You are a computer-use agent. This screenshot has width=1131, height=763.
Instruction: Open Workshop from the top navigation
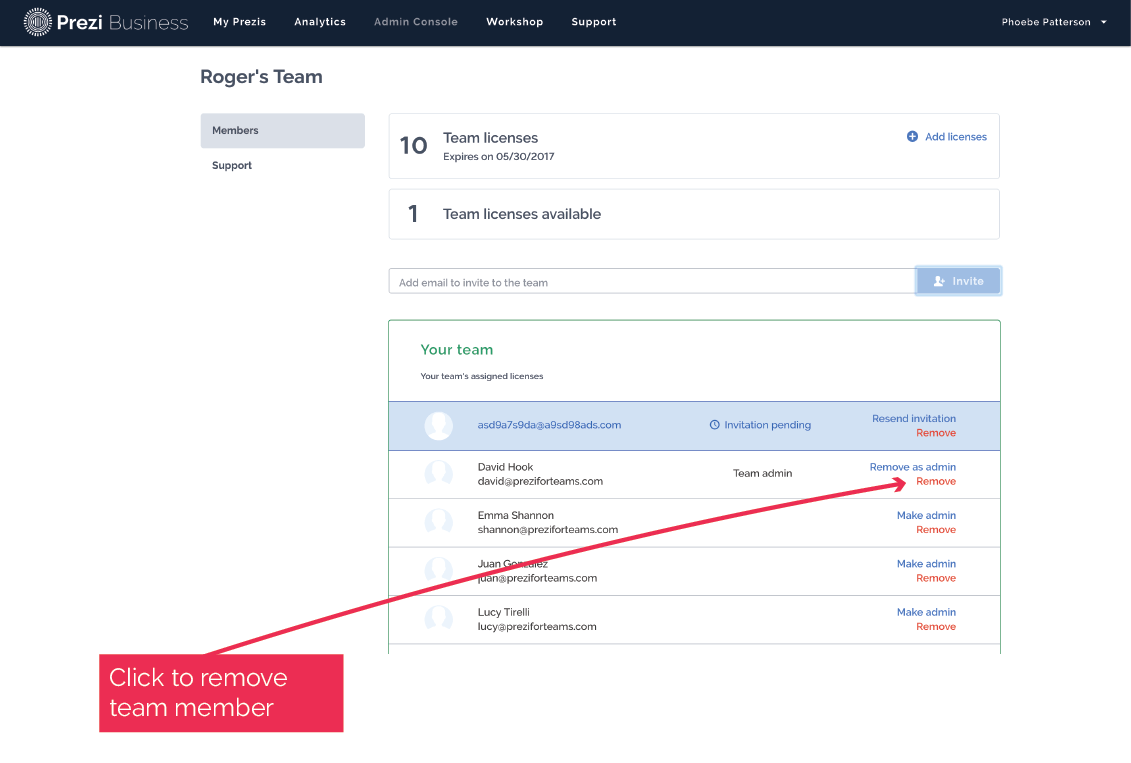tap(514, 22)
